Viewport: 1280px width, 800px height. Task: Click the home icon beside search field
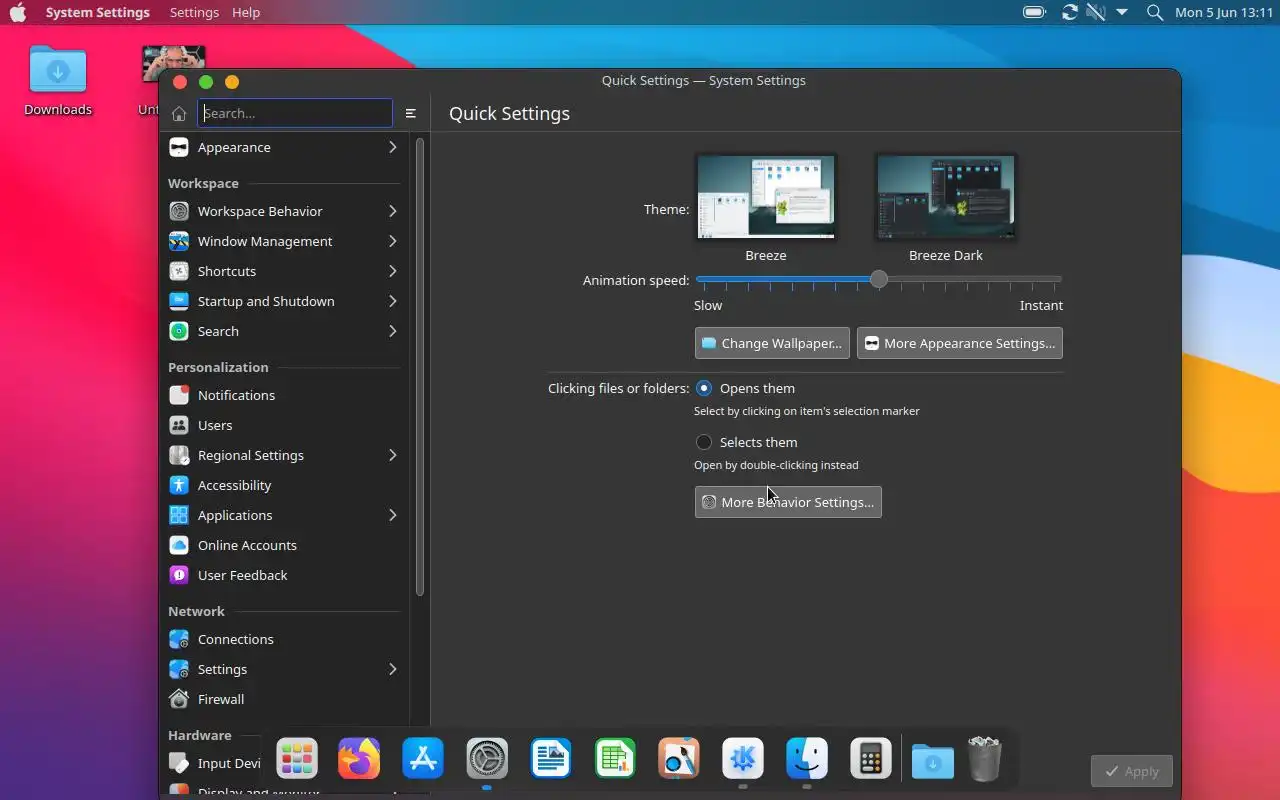pos(179,113)
